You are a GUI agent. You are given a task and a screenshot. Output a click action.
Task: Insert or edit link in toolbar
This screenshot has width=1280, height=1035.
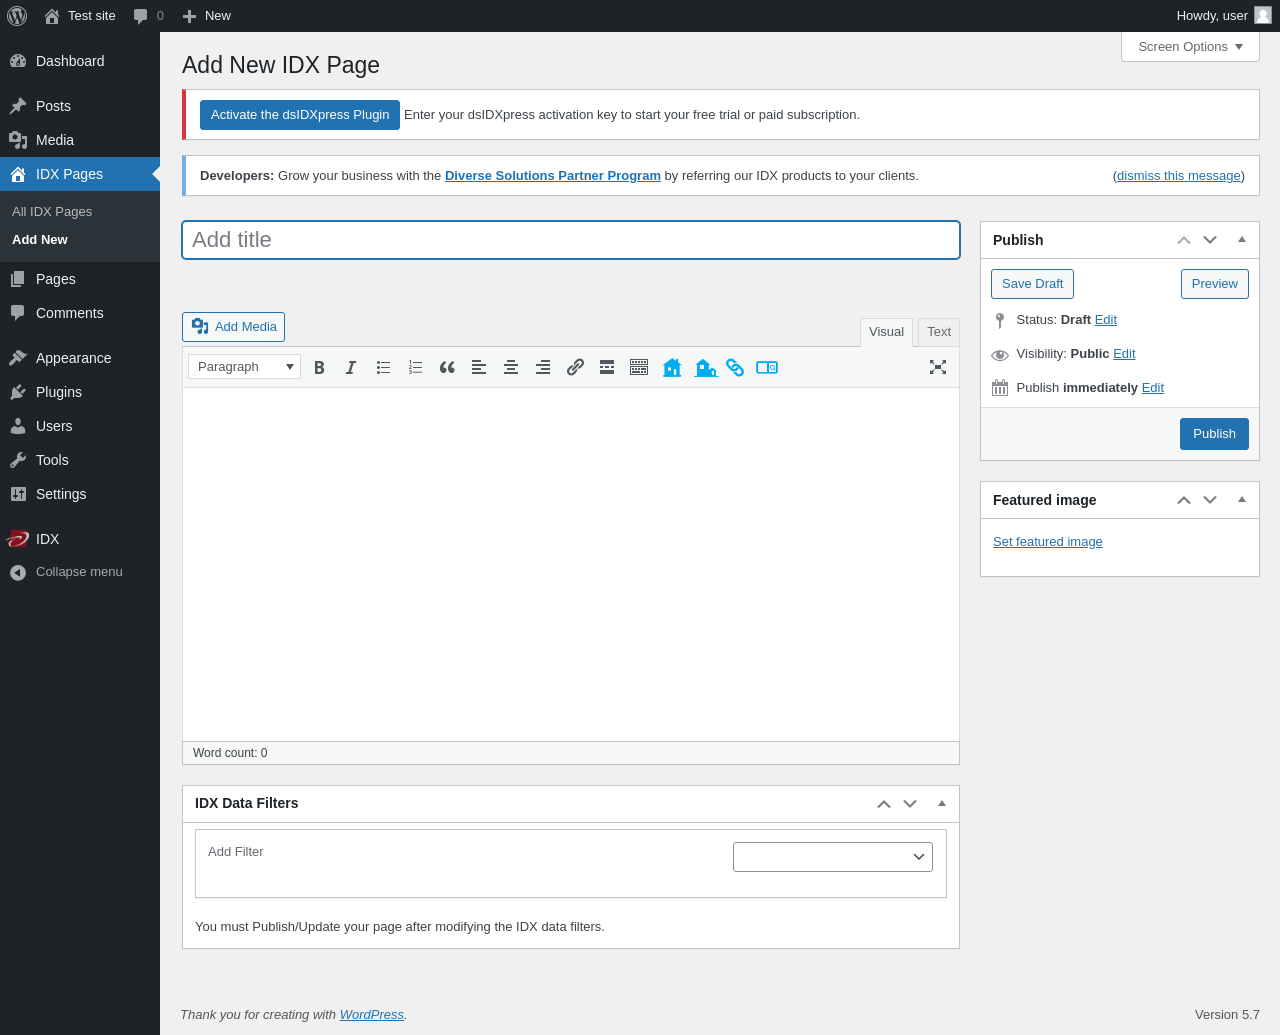coord(575,367)
